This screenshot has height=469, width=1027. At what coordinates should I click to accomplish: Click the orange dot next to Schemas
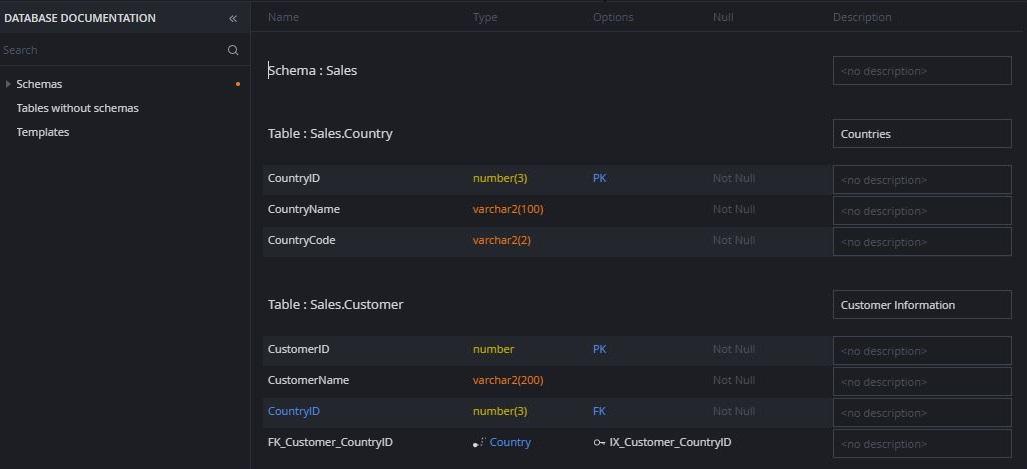(x=238, y=84)
